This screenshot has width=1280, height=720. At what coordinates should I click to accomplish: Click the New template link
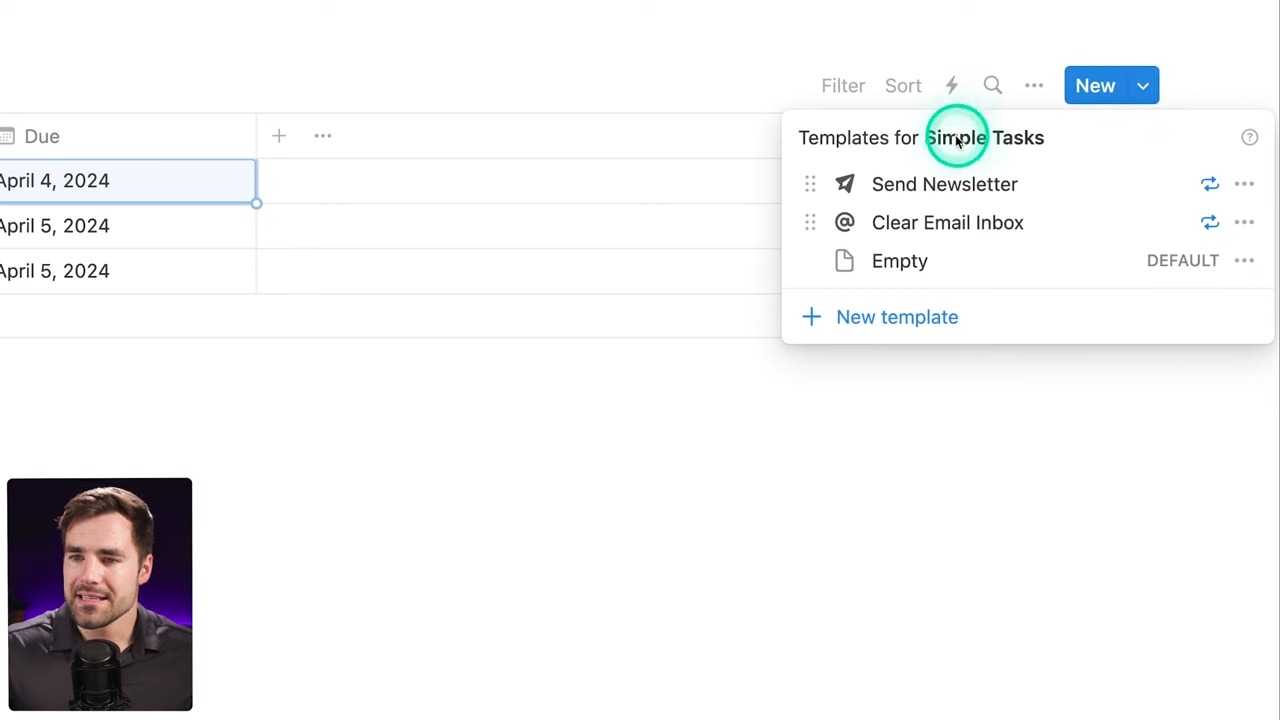pos(896,317)
